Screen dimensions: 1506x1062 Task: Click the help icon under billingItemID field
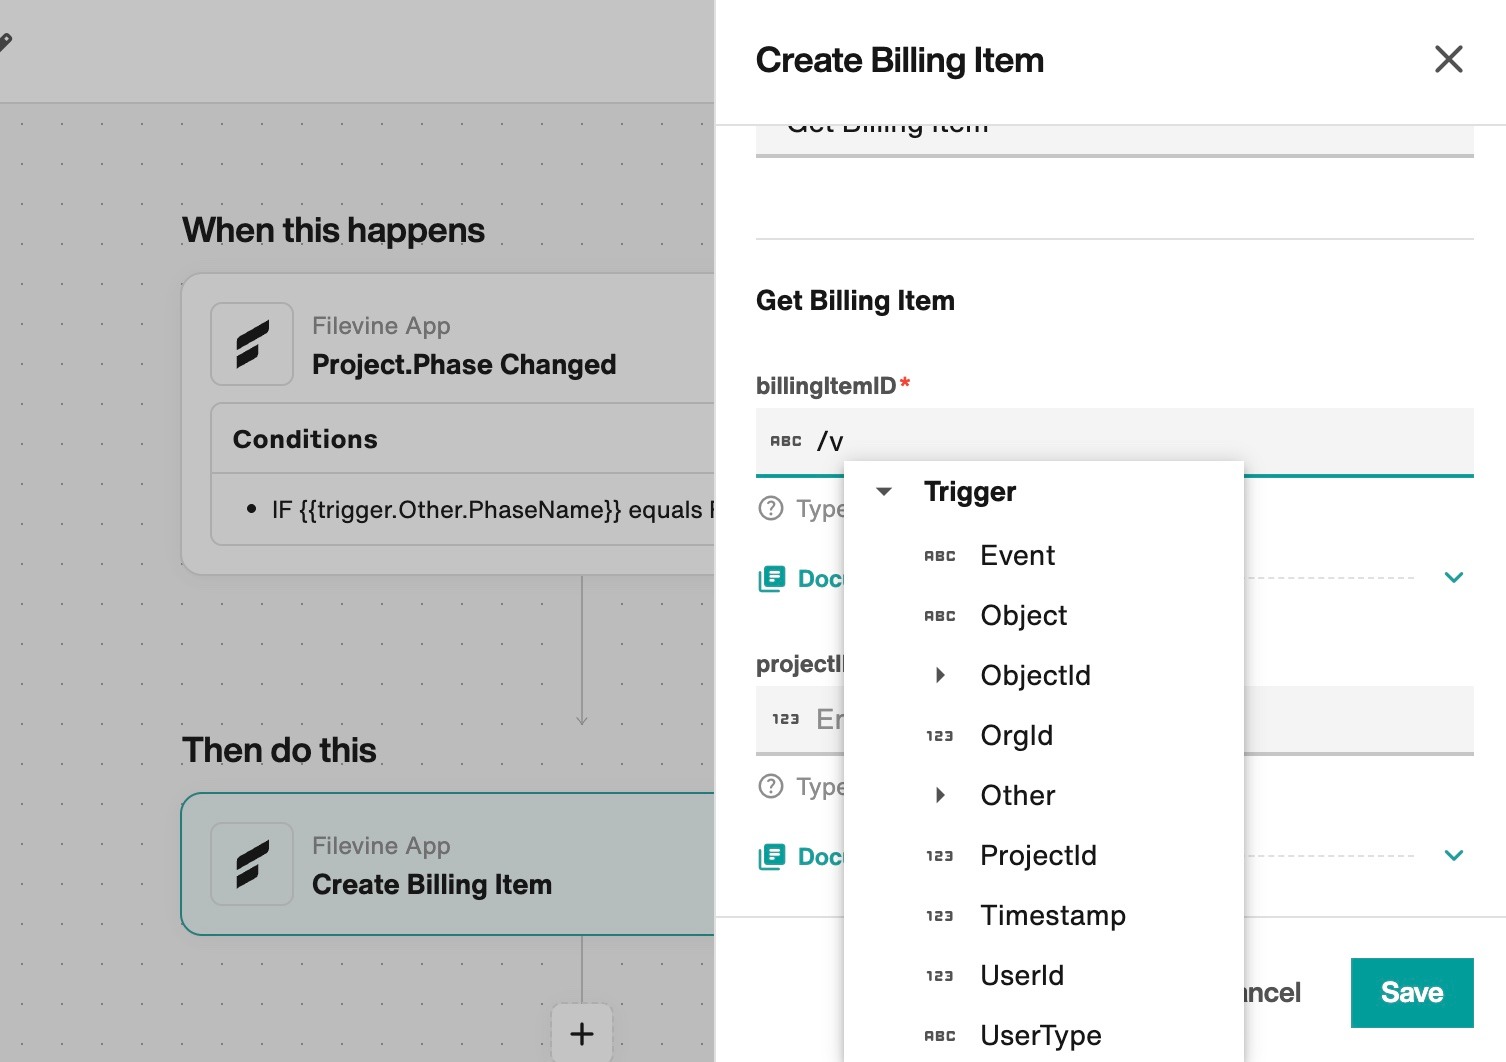[771, 508]
